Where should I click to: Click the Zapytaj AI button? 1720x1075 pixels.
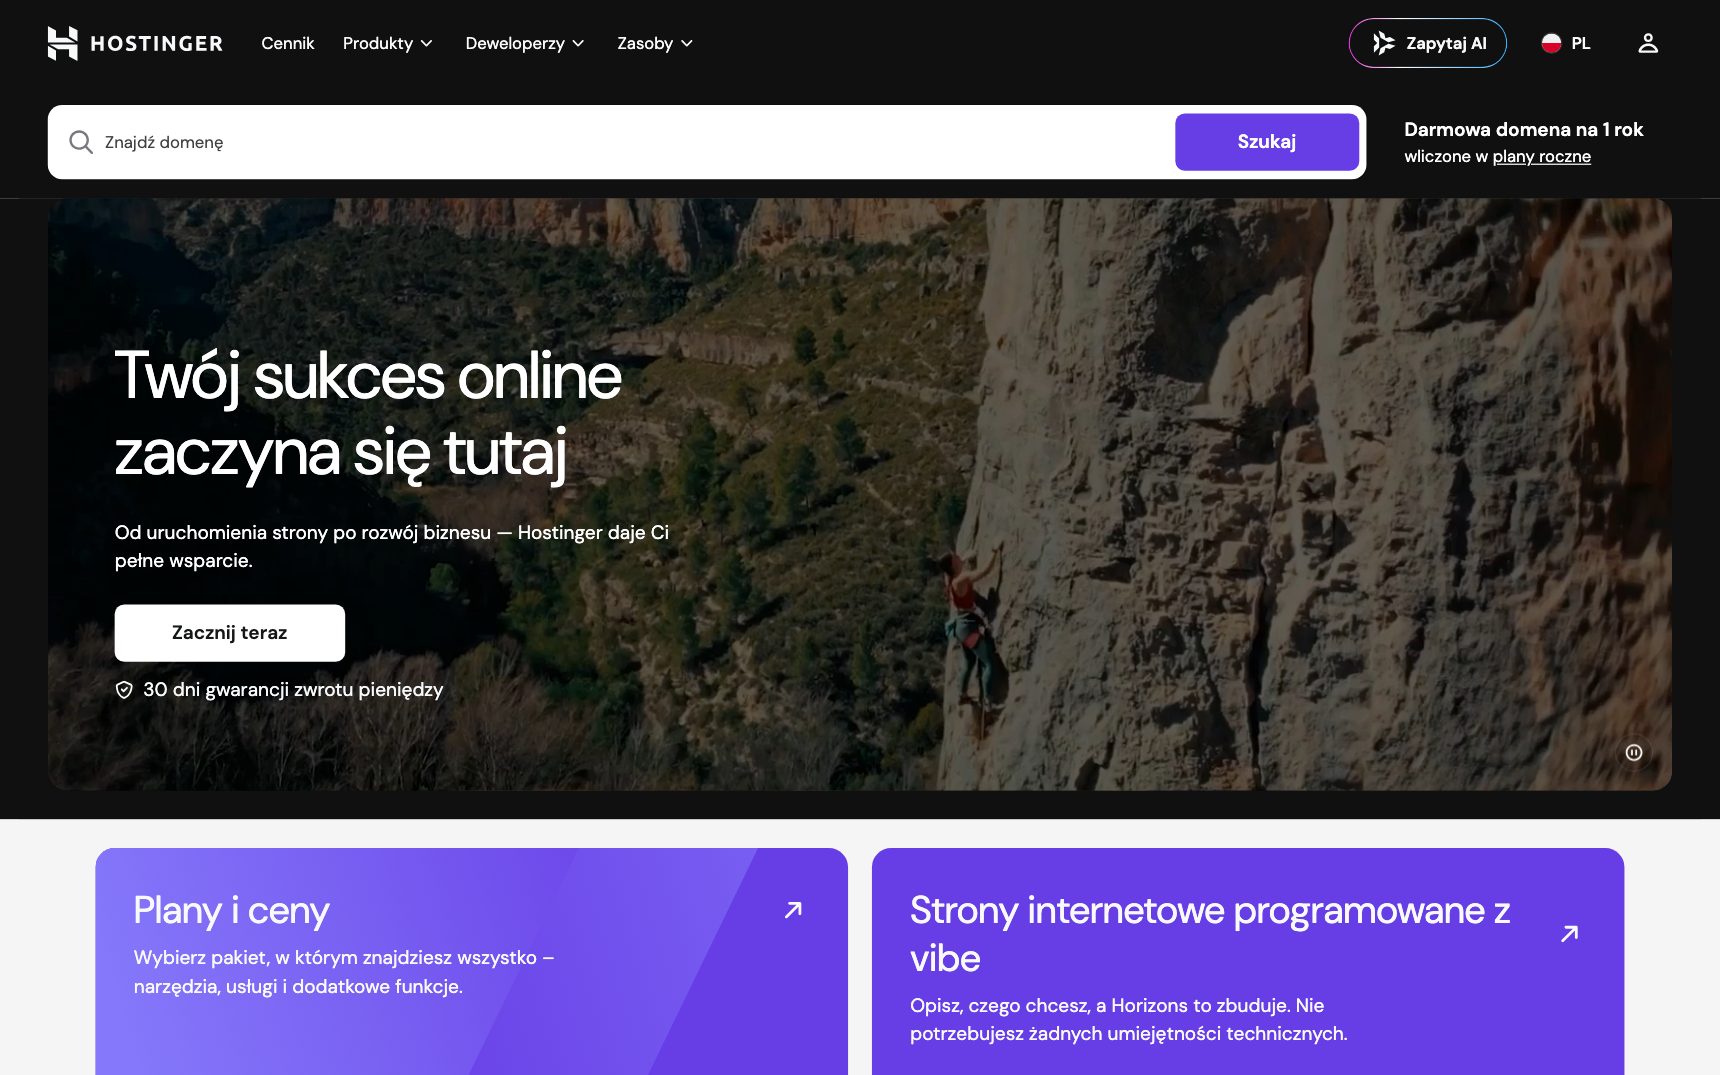[x=1428, y=43]
